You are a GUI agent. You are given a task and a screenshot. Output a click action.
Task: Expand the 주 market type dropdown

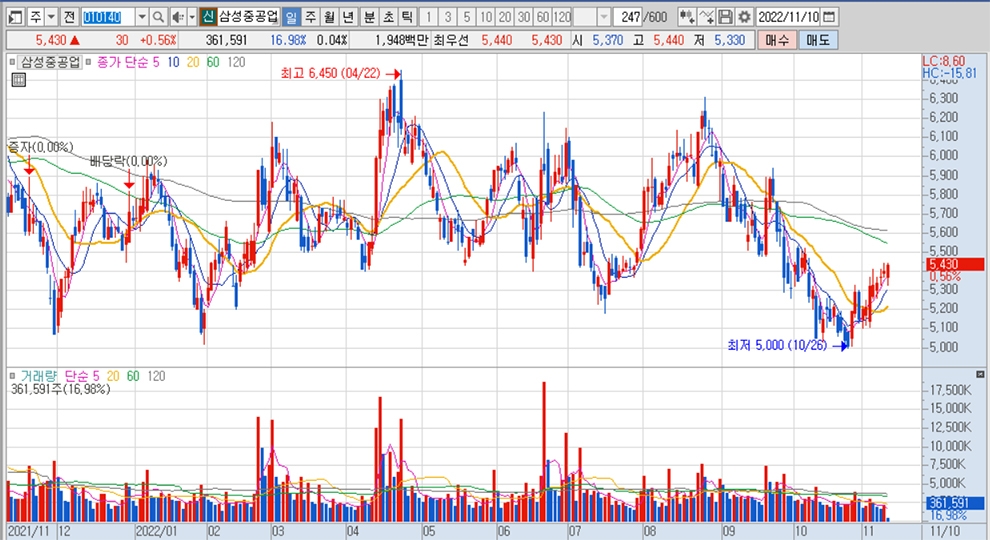[x=51, y=17]
